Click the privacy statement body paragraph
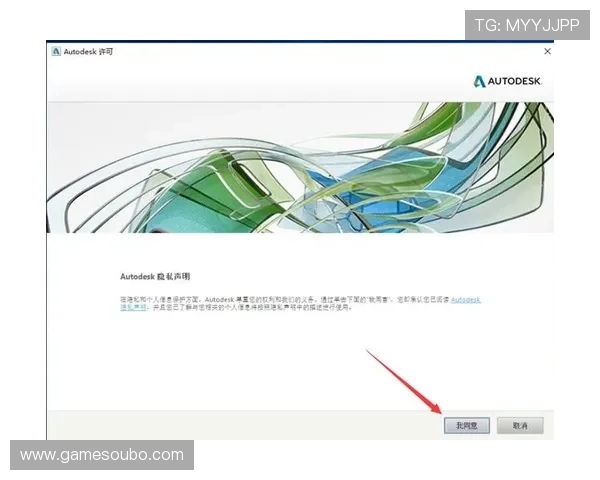This screenshot has width=600, height=480. pos(290,303)
